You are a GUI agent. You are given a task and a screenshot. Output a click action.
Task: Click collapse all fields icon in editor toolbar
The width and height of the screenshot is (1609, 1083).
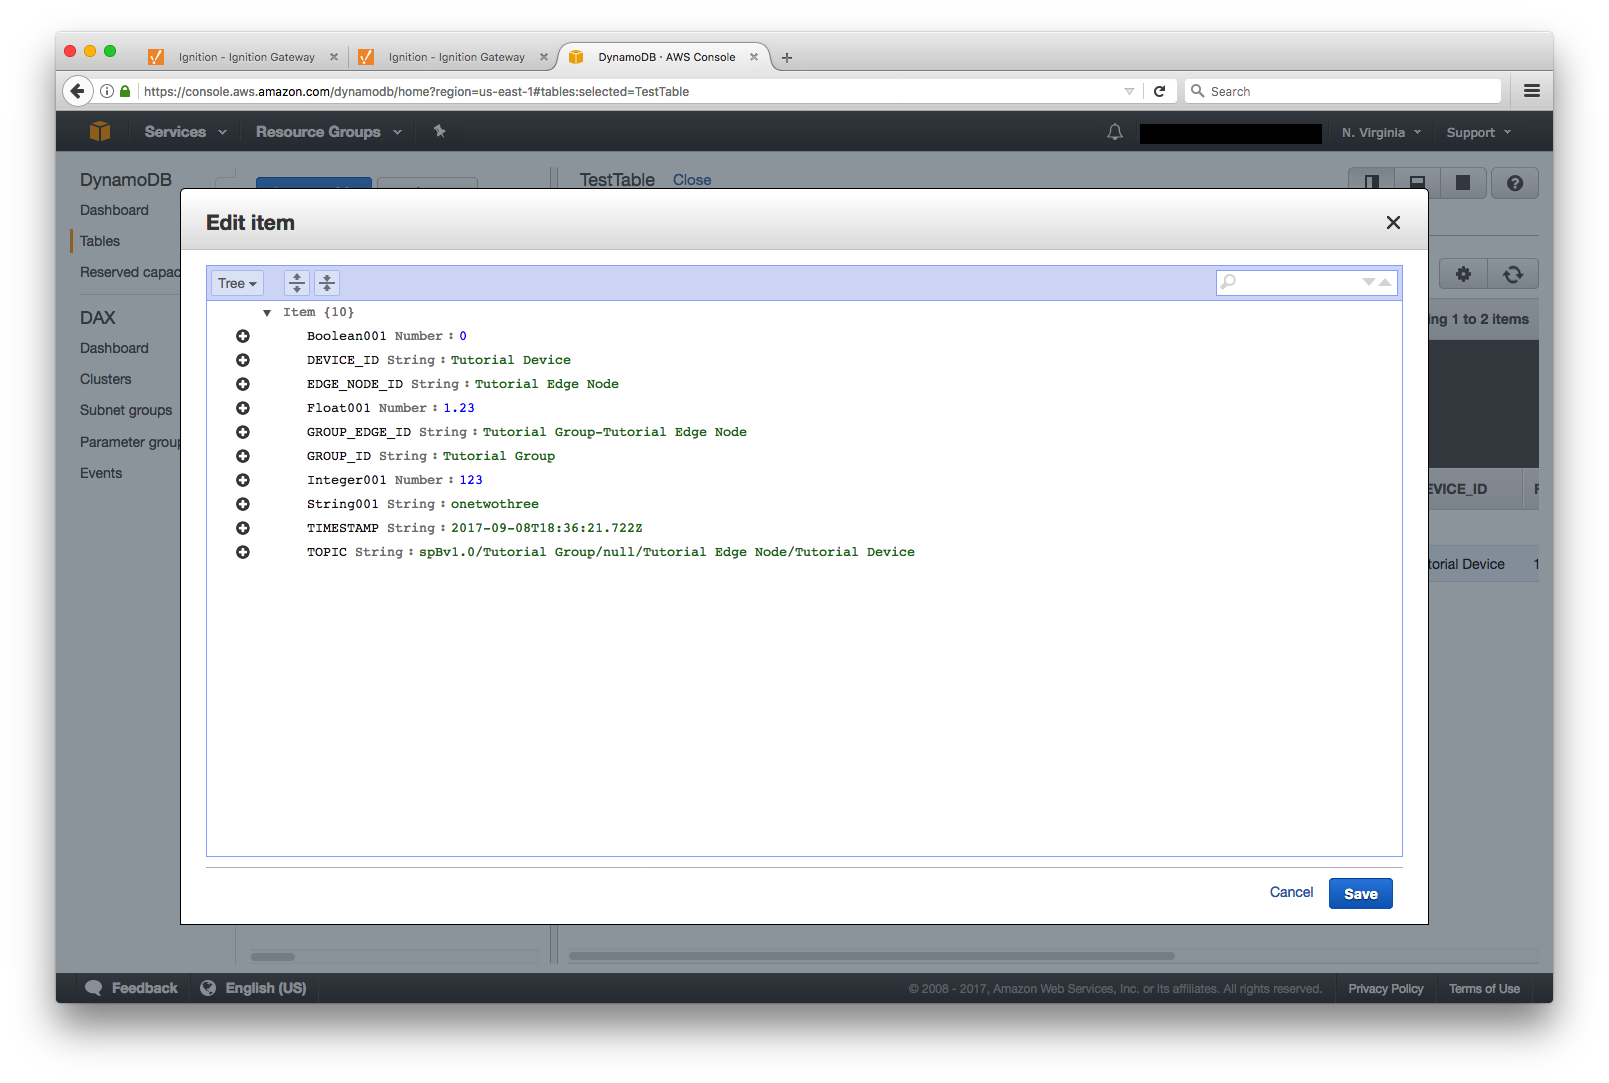[x=327, y=283]
